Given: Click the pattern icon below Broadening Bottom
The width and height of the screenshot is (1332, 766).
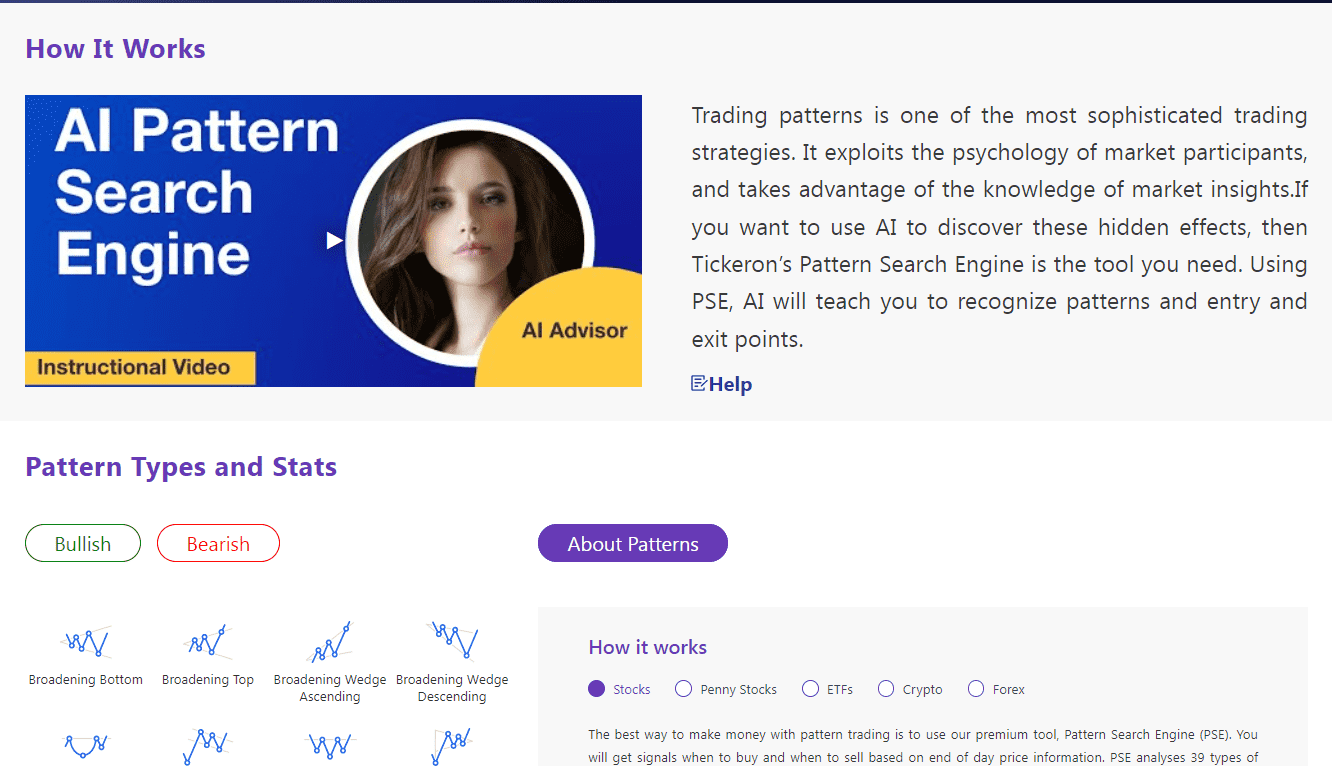Looking at the screenshot, I should [x=86, y=746].
